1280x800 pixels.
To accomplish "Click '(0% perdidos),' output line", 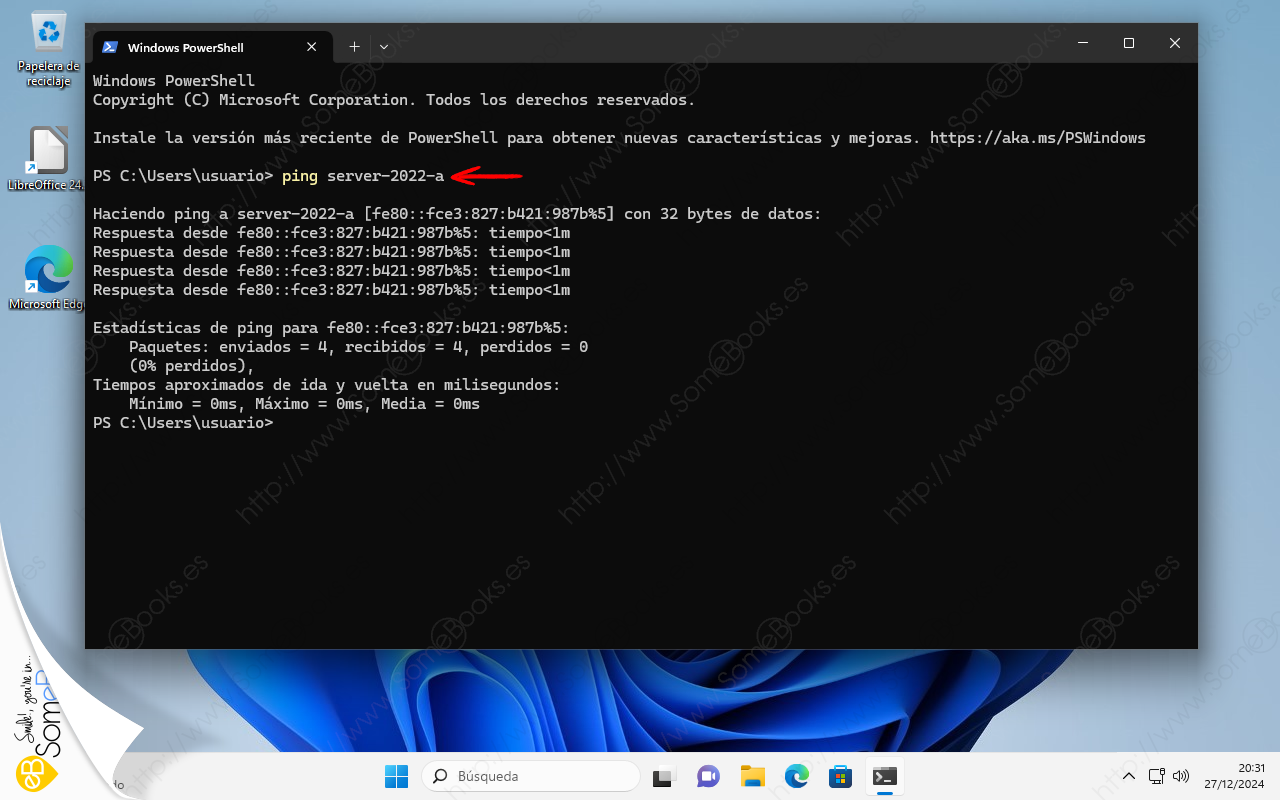I will (192, 366).
